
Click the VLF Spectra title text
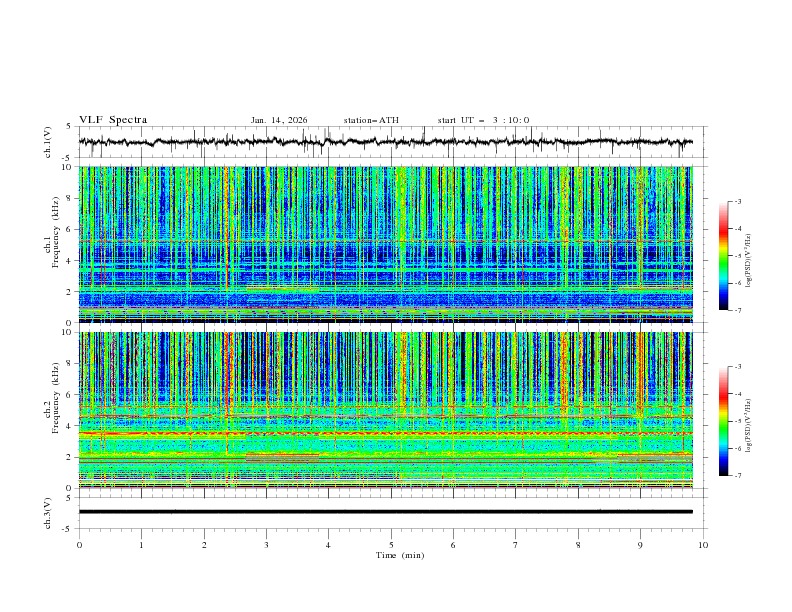coord(113,120)
